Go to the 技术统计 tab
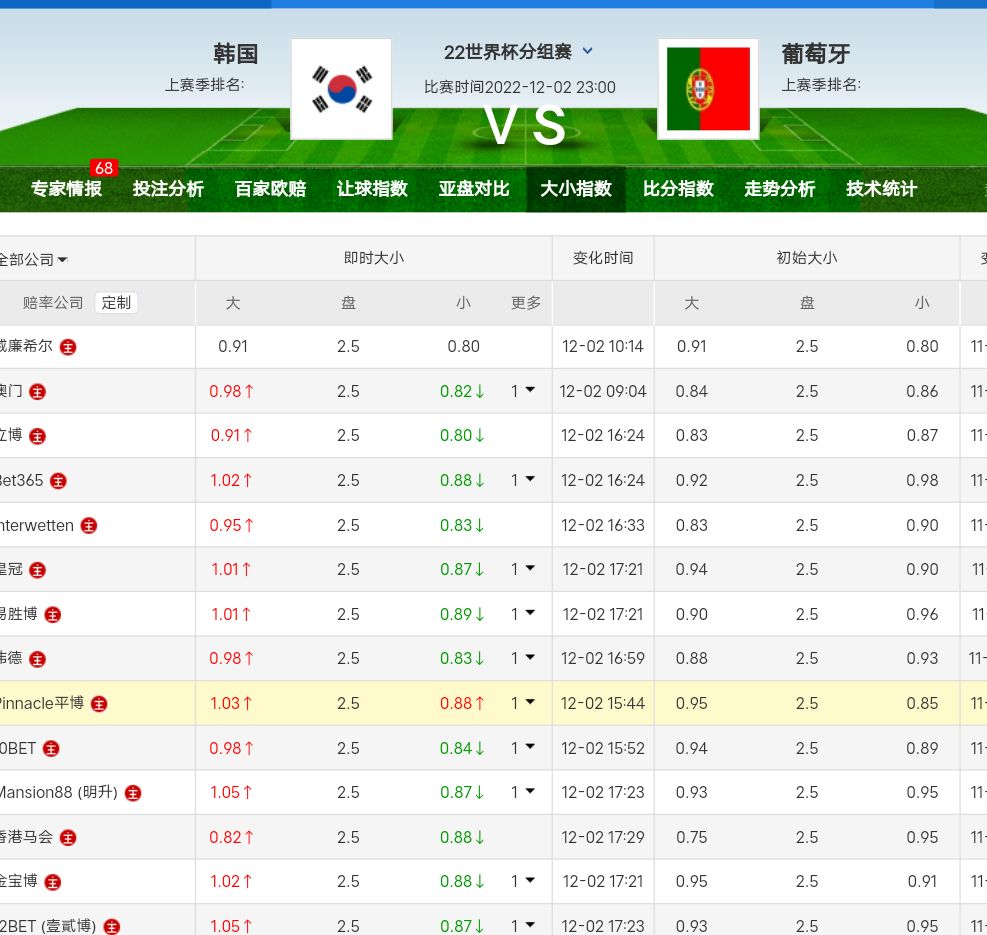987x935 pixels. 881,189
